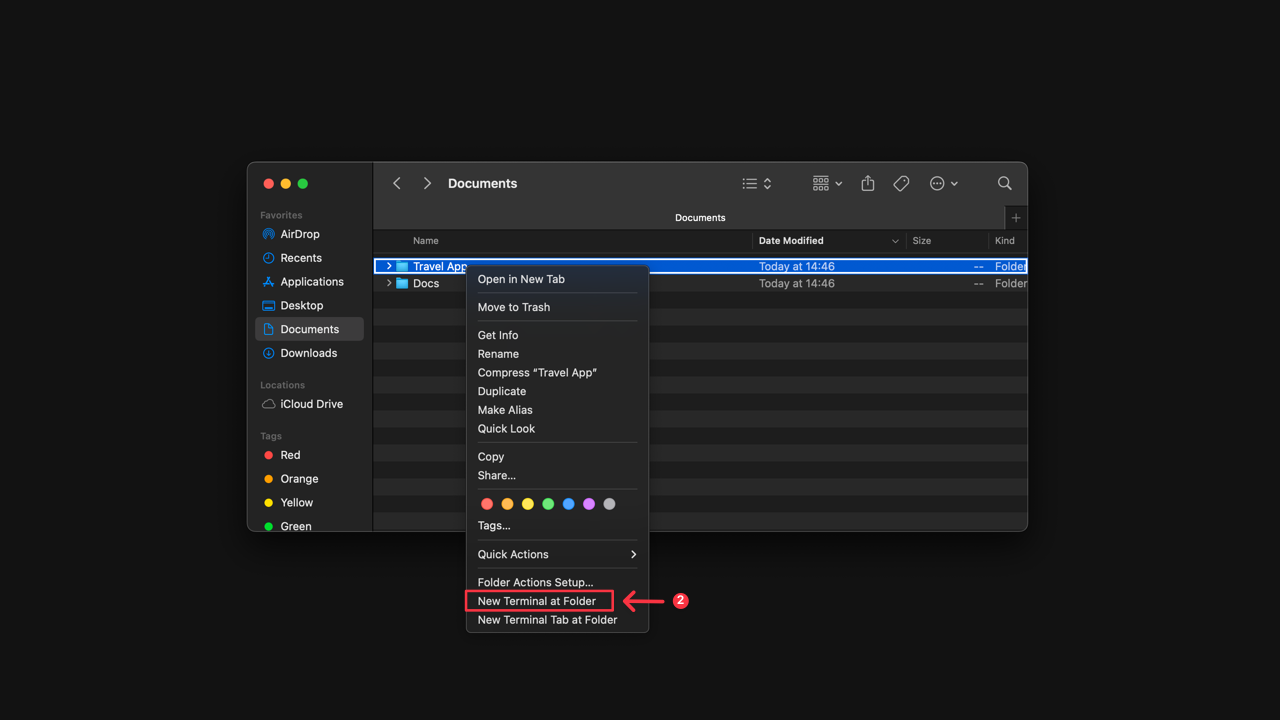The width and height of the screenshot is (1280, 720).
Task: Click the more actions ellipsis icon
Action: [x=938, y=183]
